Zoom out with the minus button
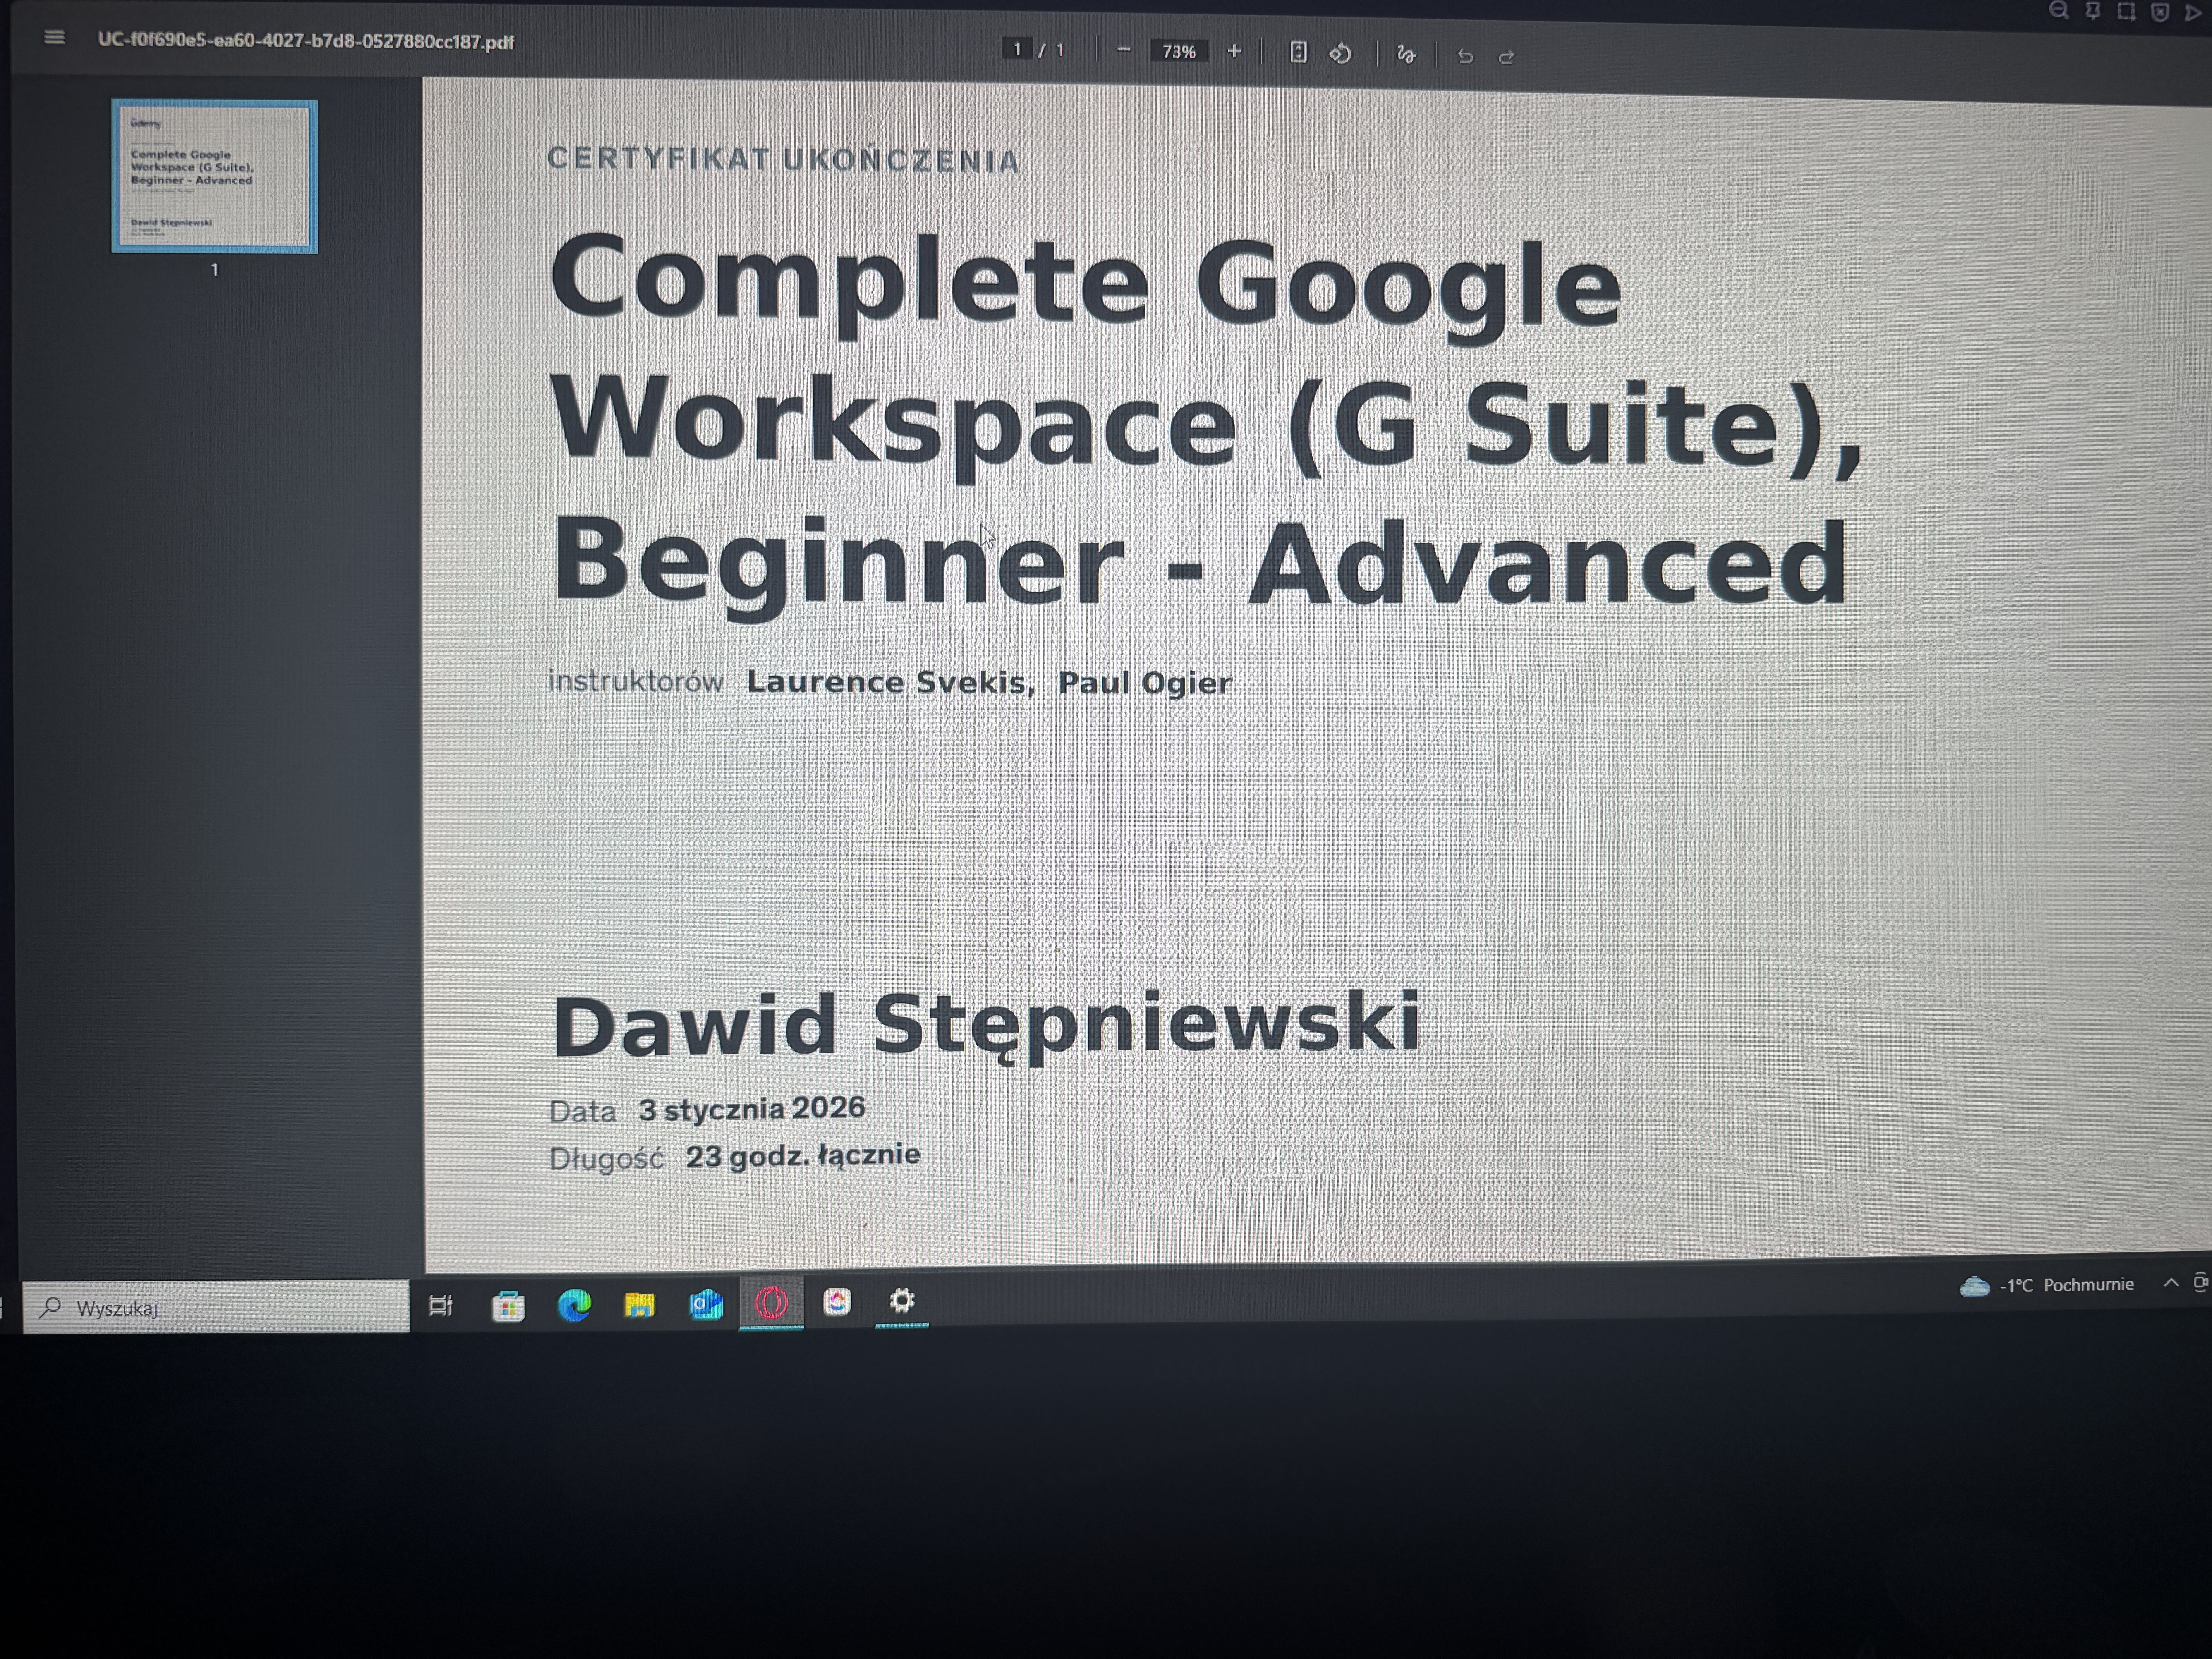 (1123, 49)
